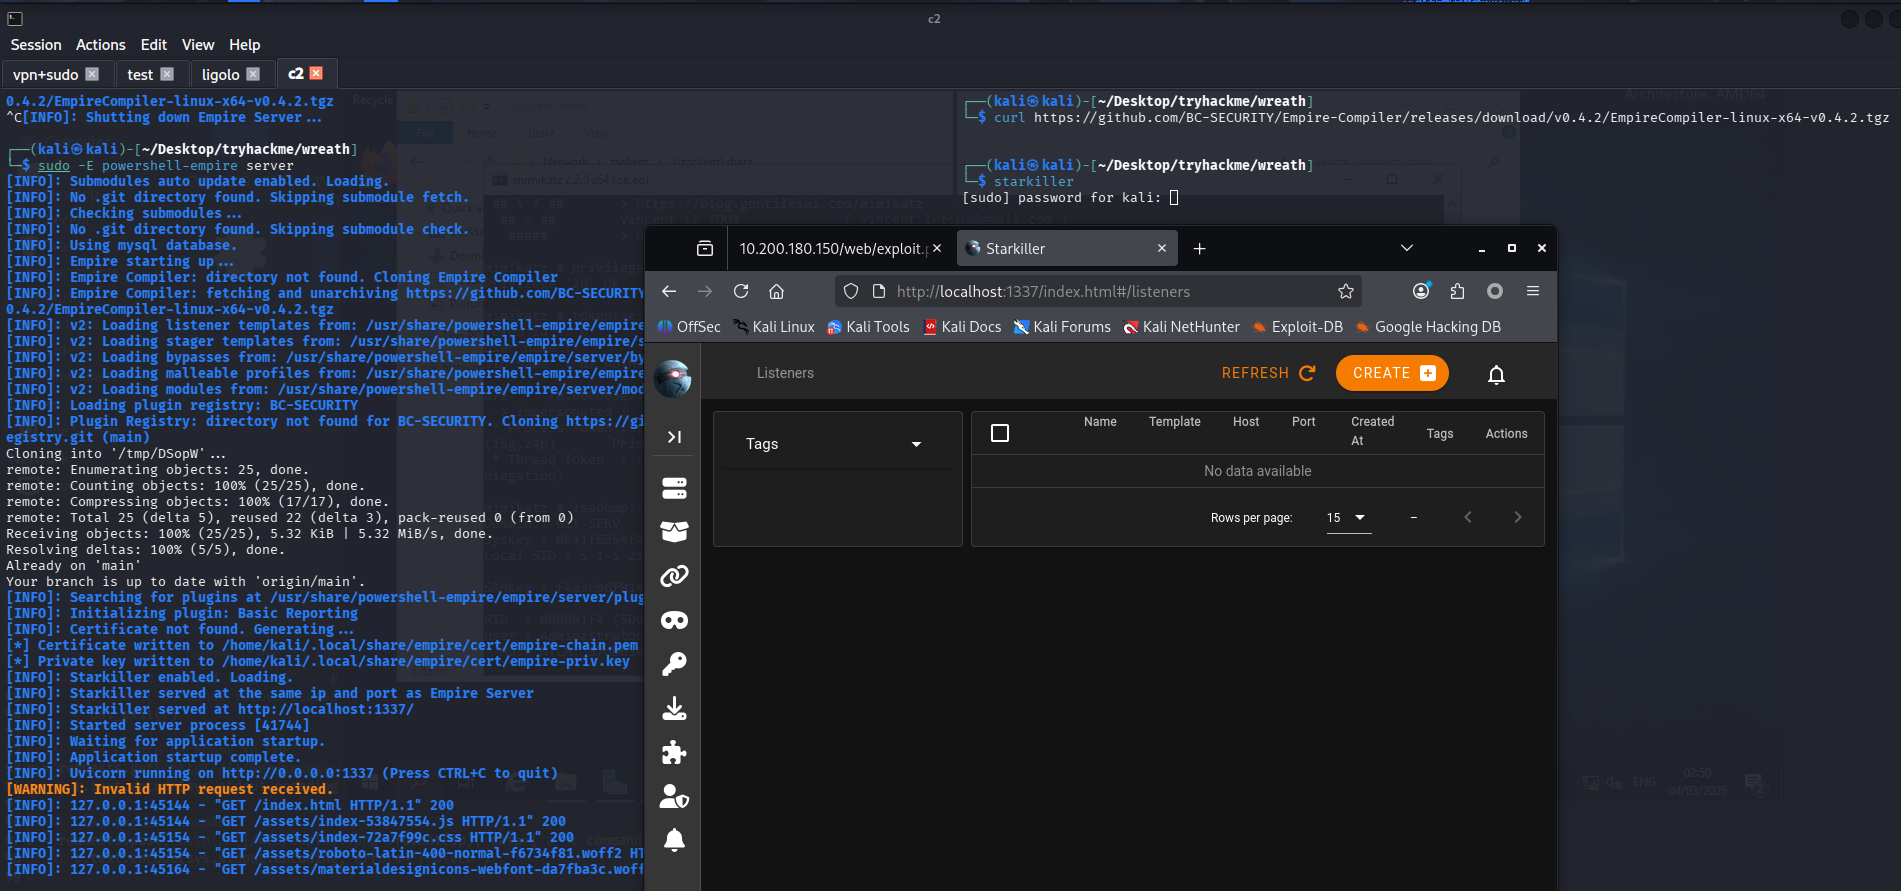Open Agents page via mask icon
The height and width of the screenshot is (891, 1901).
coord(674,620)
